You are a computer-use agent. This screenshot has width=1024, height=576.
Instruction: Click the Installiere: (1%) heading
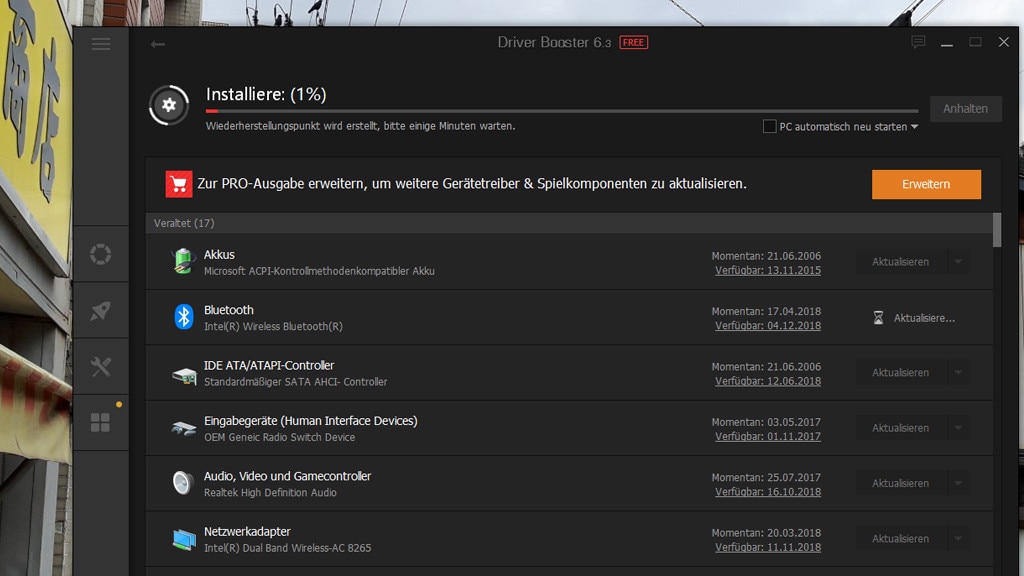pyautogui.click(x=266, y=95)
